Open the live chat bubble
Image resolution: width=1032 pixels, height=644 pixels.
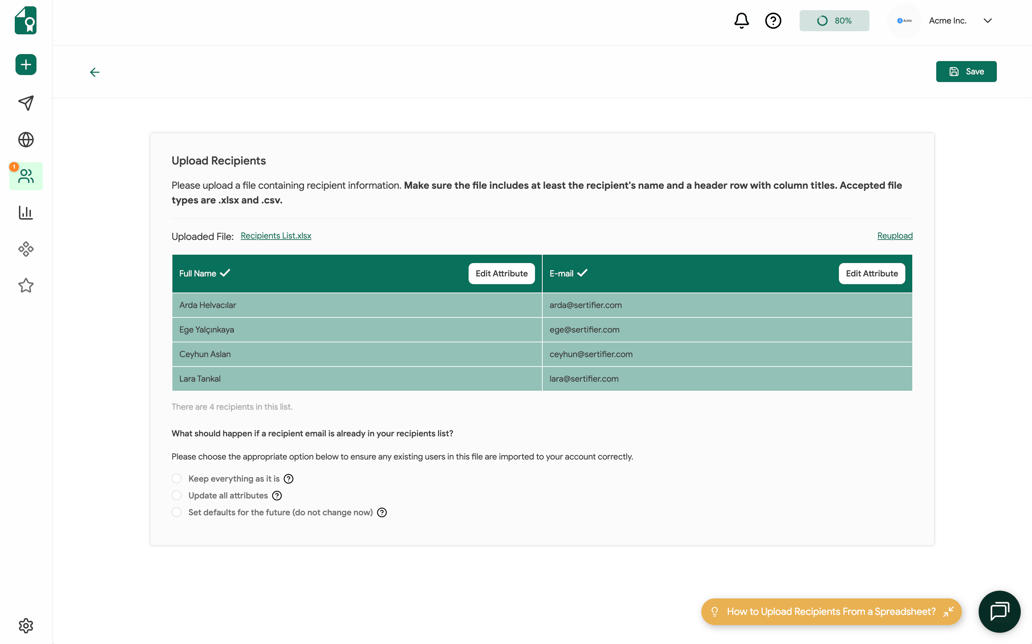(x=999, y=611)
